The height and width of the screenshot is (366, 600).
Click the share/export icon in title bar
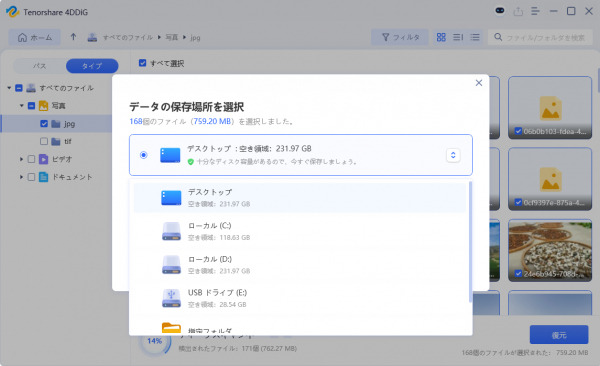(518, 11)
